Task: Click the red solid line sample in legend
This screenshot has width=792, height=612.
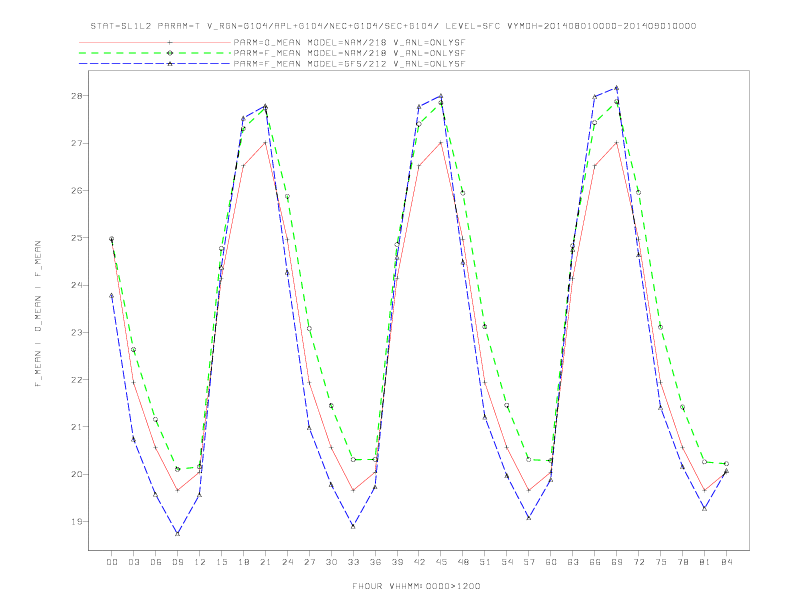Action: pyautogui.click(x=155, y=42)
